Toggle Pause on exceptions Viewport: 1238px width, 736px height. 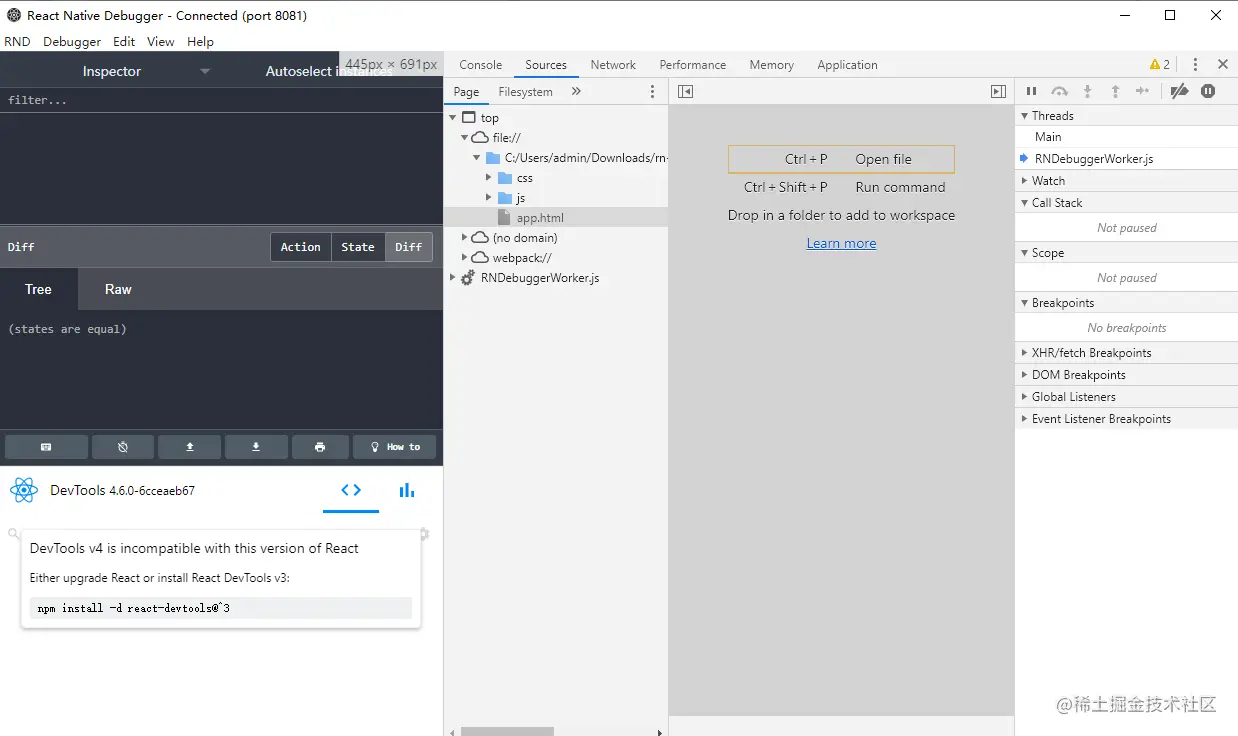point(1208,91)
